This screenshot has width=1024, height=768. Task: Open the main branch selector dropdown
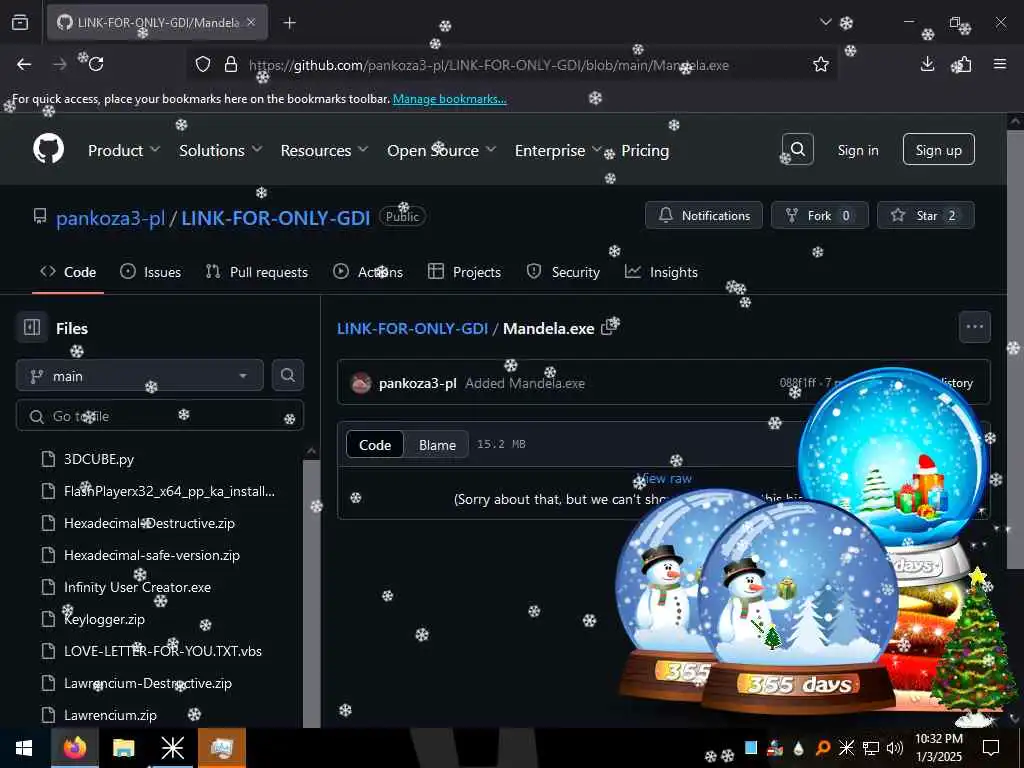[140, 376]
